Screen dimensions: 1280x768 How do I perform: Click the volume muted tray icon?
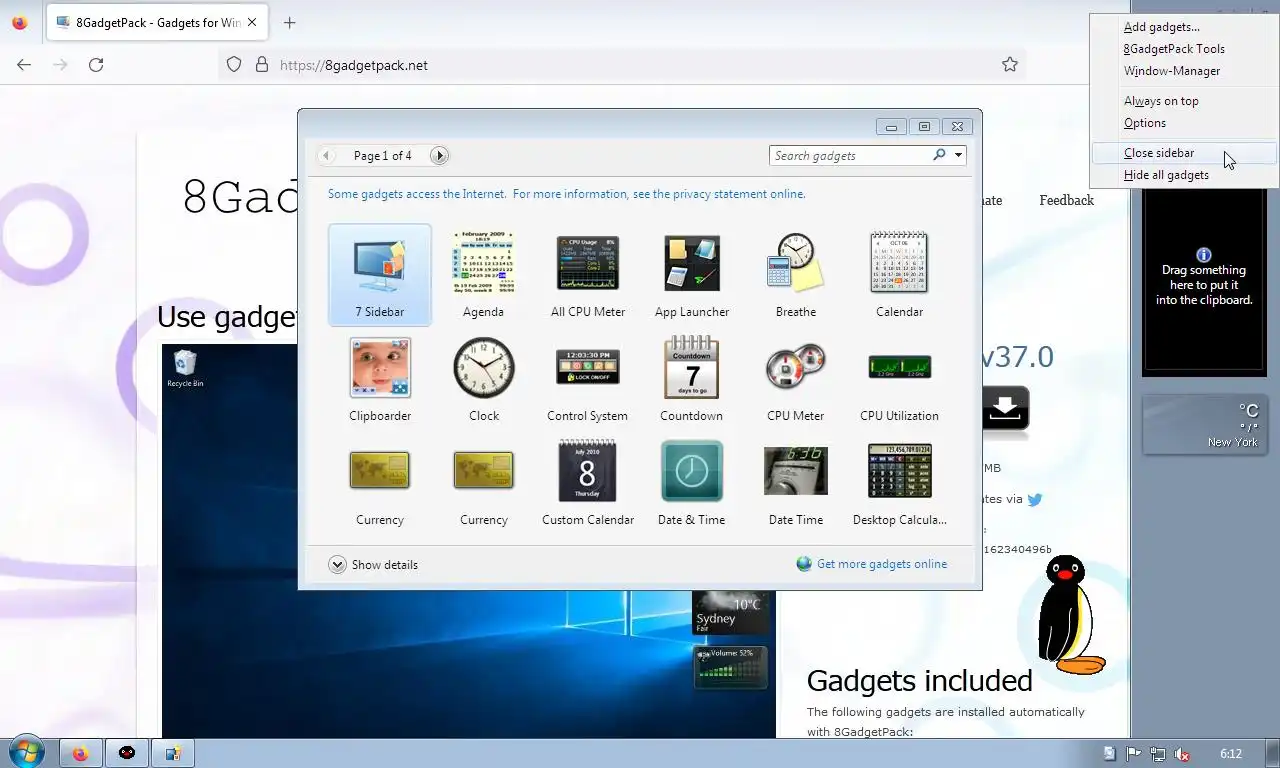point(1181,754)
